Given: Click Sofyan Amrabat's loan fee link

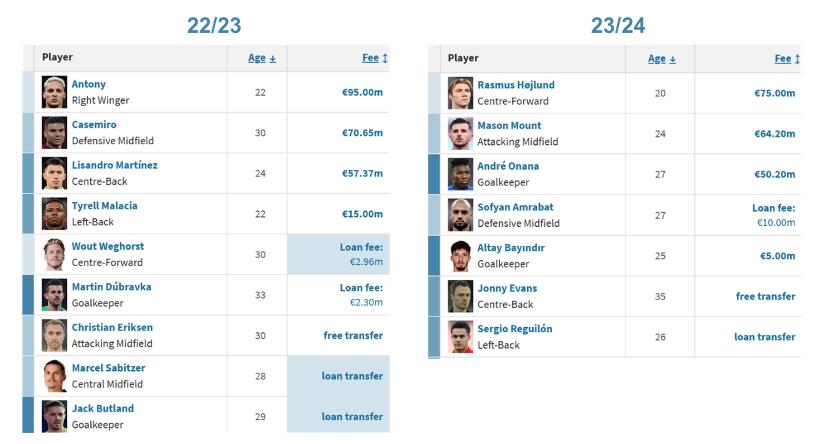Looking at the screenshot, I should click(774, 215).
